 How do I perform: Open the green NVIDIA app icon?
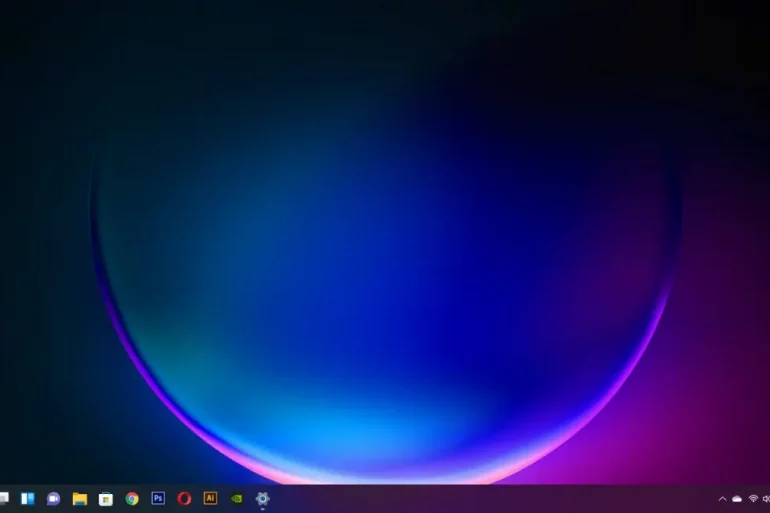[x=236, y=498]
